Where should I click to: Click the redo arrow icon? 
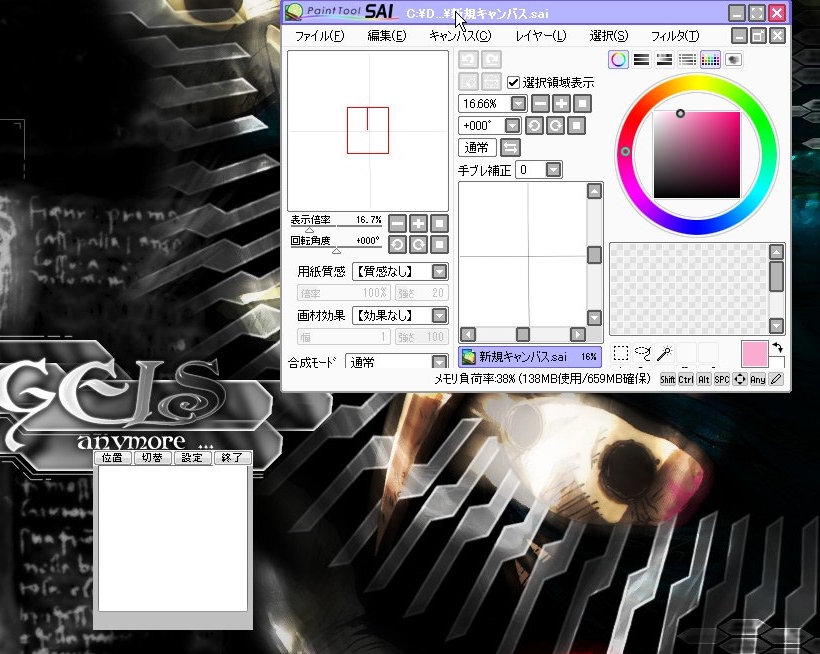pos(491,60)
